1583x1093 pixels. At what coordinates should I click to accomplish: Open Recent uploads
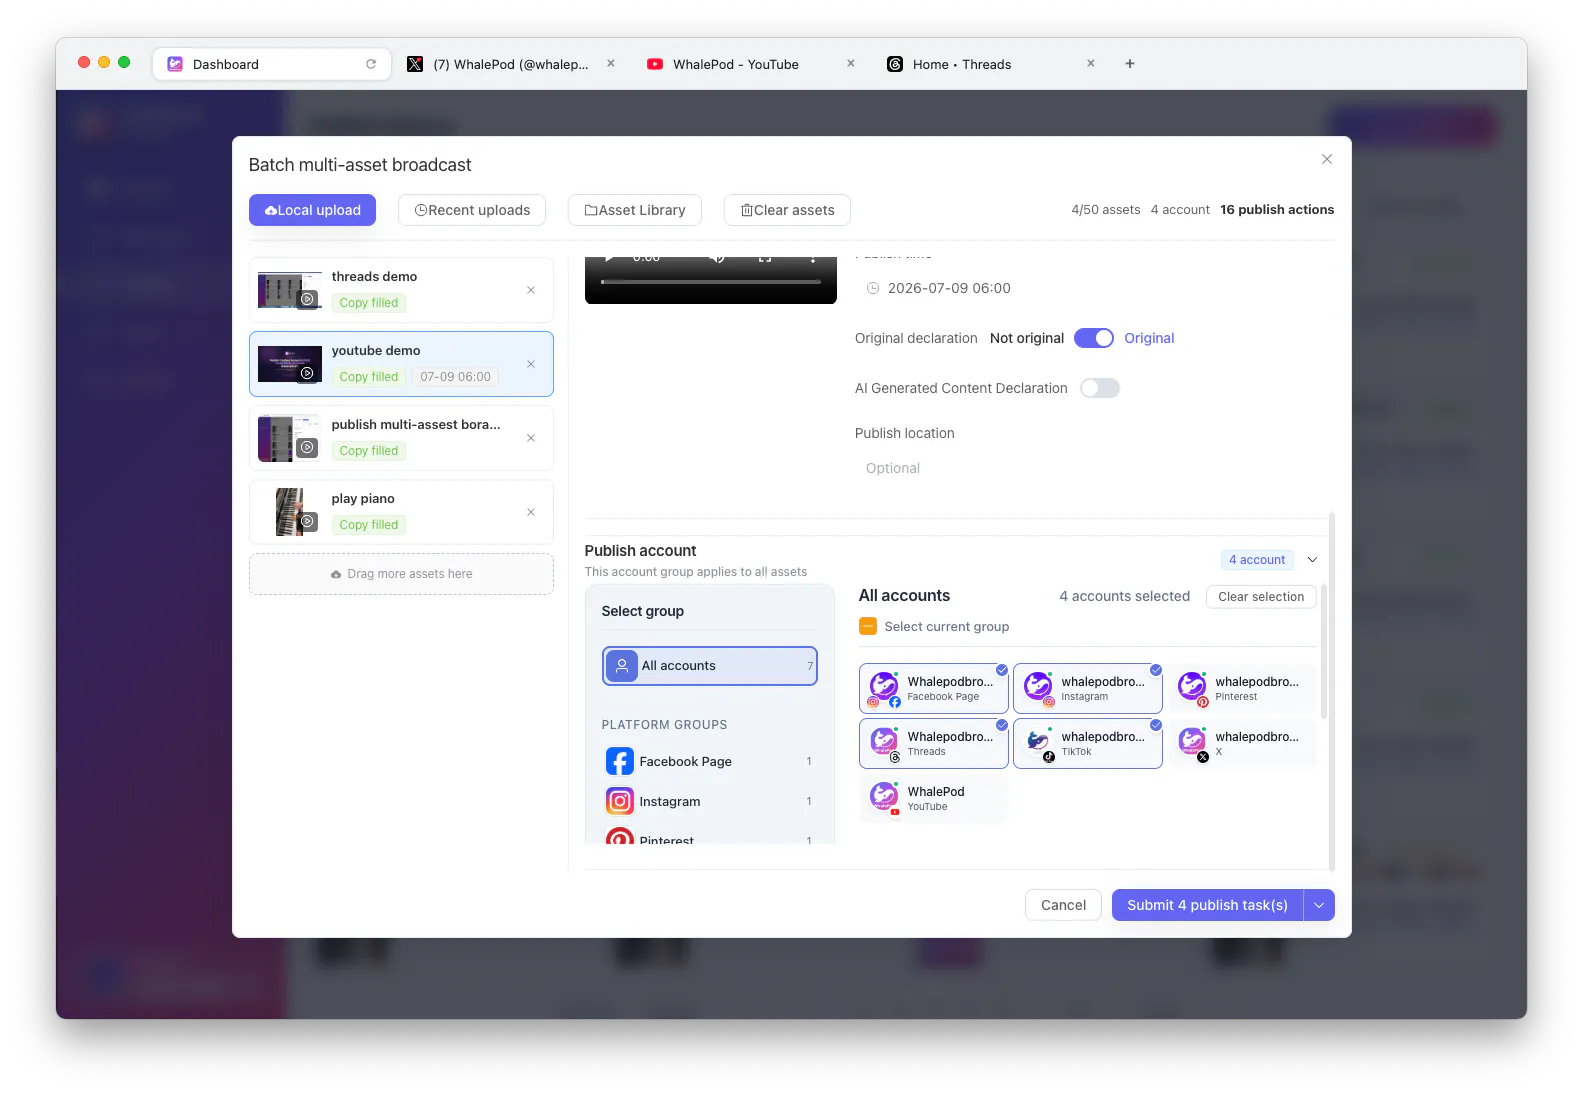point(472,210)
